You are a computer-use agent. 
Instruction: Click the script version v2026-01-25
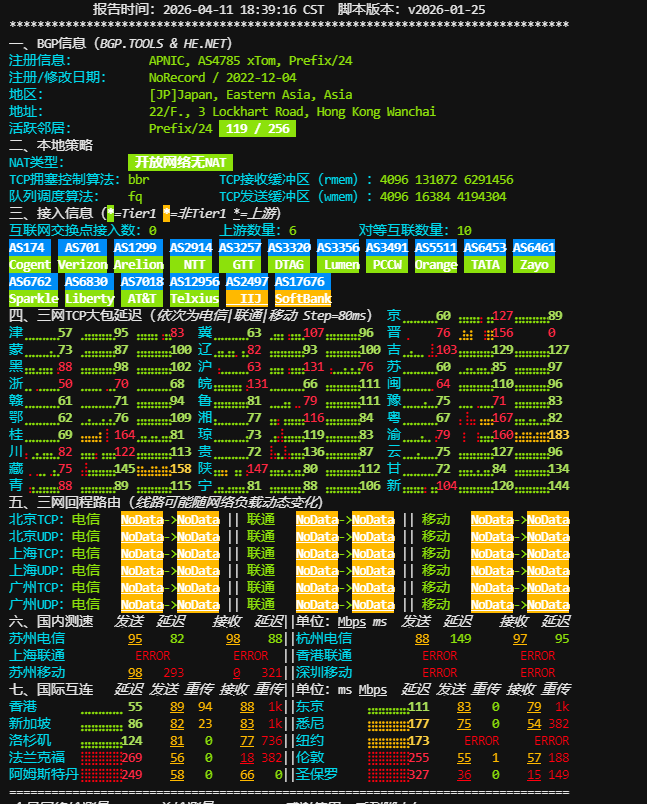click(447, 10)
